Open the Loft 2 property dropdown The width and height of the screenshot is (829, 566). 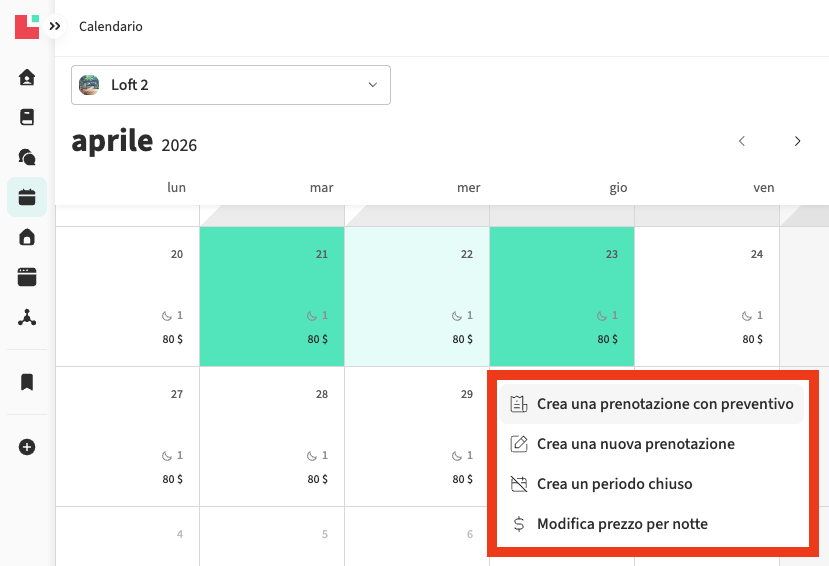[231, 85]
